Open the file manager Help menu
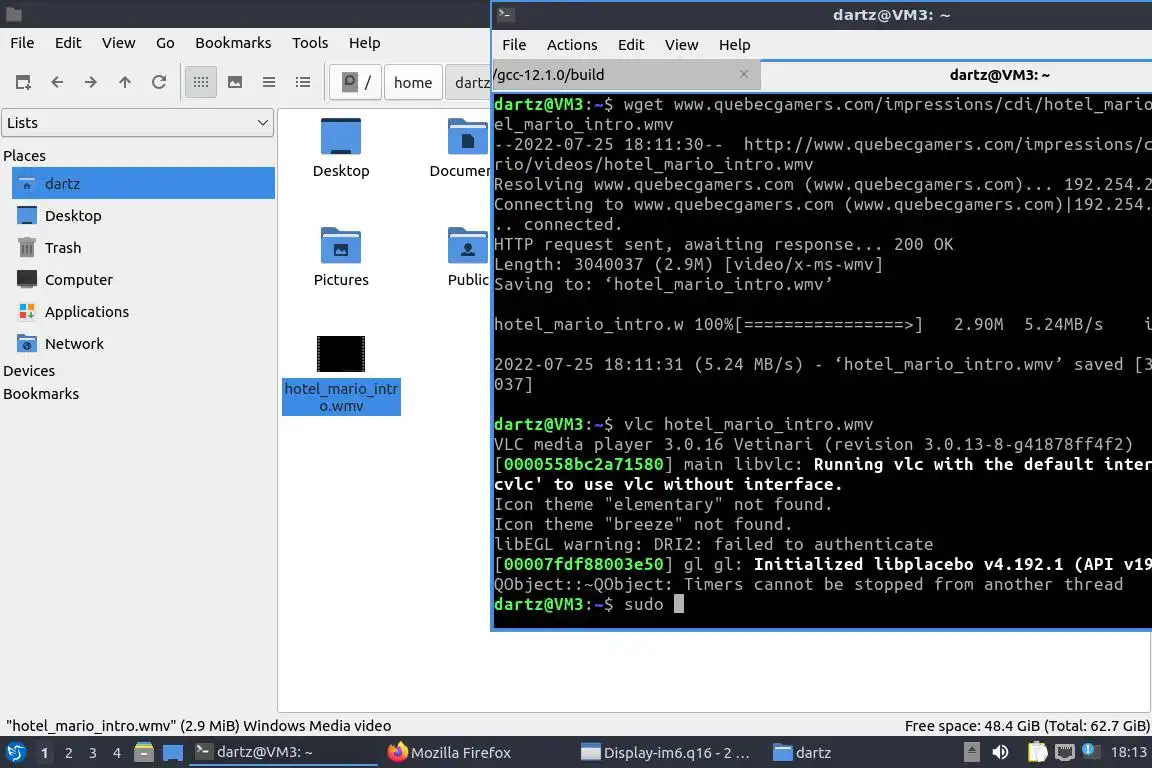Image resolution: width=1152 pixels, height=768 pixels. click(364, 43)
